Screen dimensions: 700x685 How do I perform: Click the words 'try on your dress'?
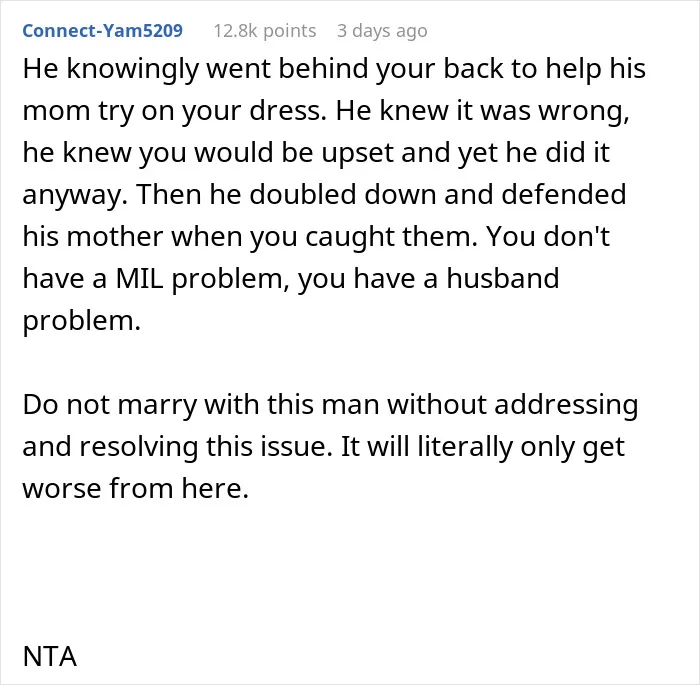click(x=212, y=112)
